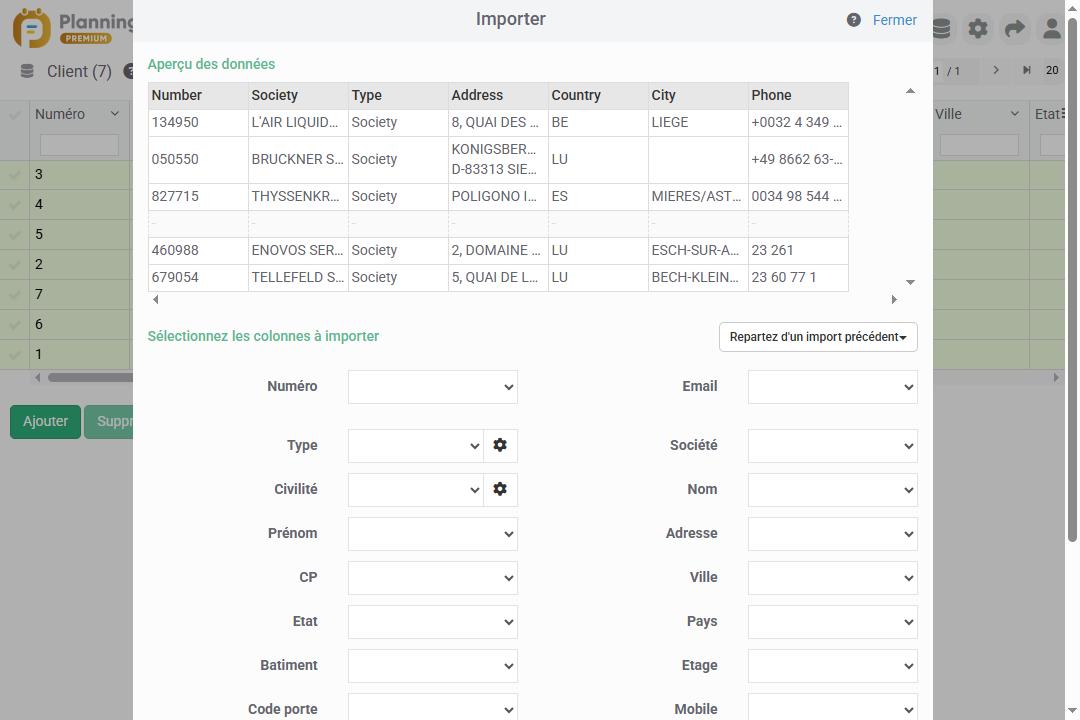Screen dimensions: 1080x720
Task: Open the Type settings gear icon
Action: coord(500,445)
